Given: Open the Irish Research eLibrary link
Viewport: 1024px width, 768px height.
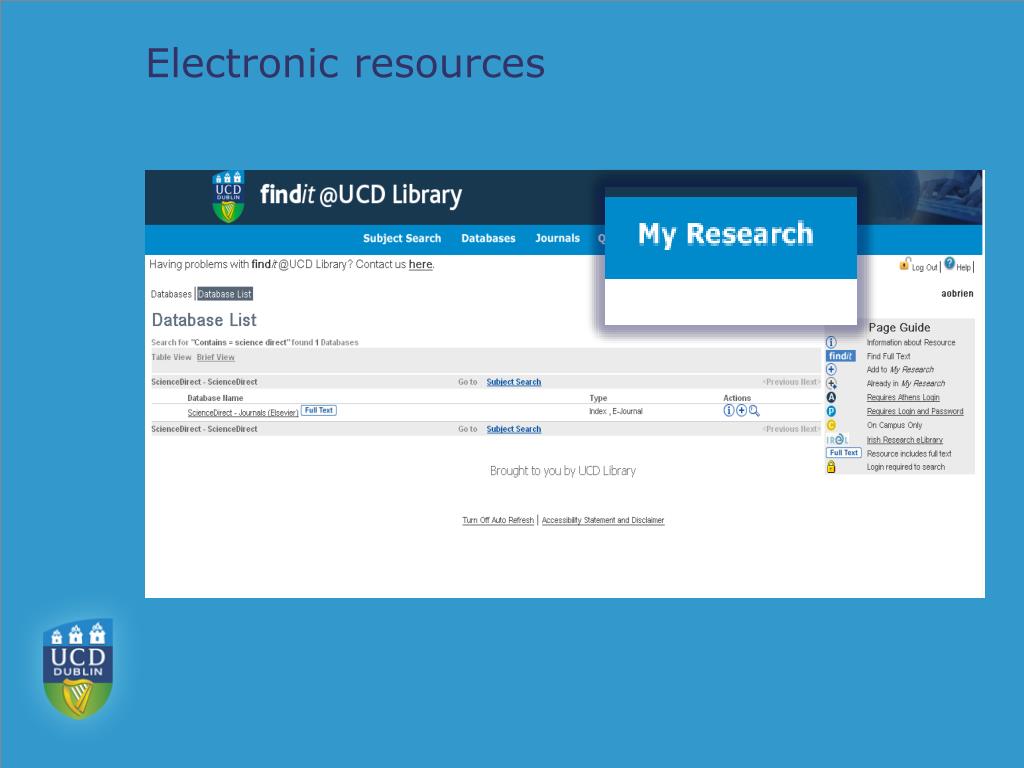Looking at the screenshot, I should (904, 440).
